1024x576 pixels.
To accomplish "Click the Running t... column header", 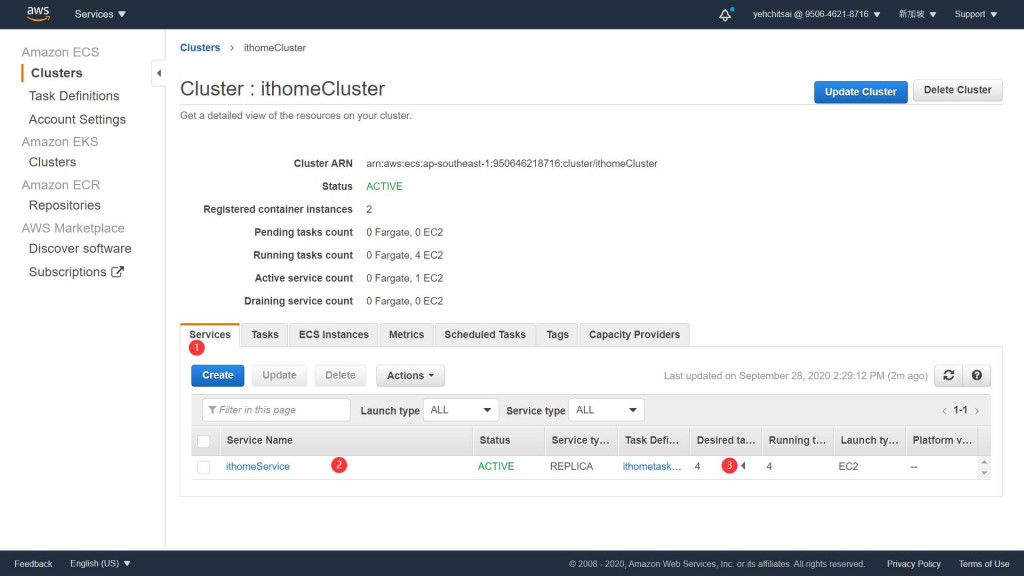I will 797,440.
